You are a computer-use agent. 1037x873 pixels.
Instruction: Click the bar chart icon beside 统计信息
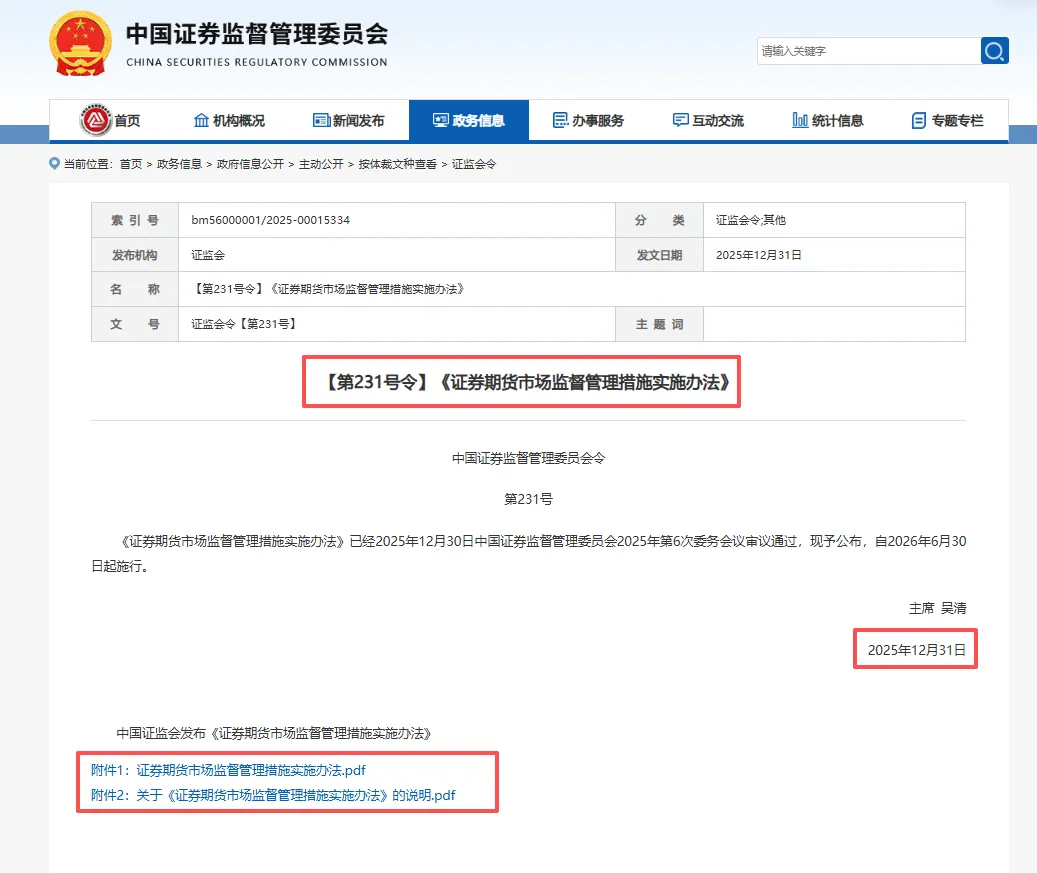800,120
